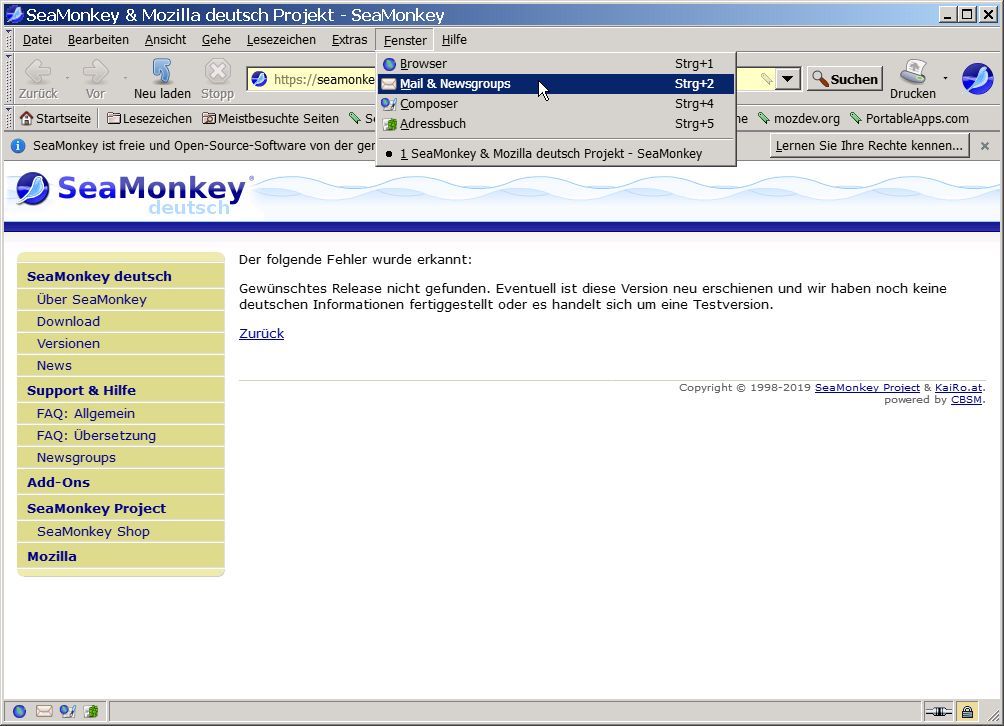The image size is (1004, 726).
Task: Collapse the bookmarks toolbar using its grippy
Action: (x=8, y=118)
